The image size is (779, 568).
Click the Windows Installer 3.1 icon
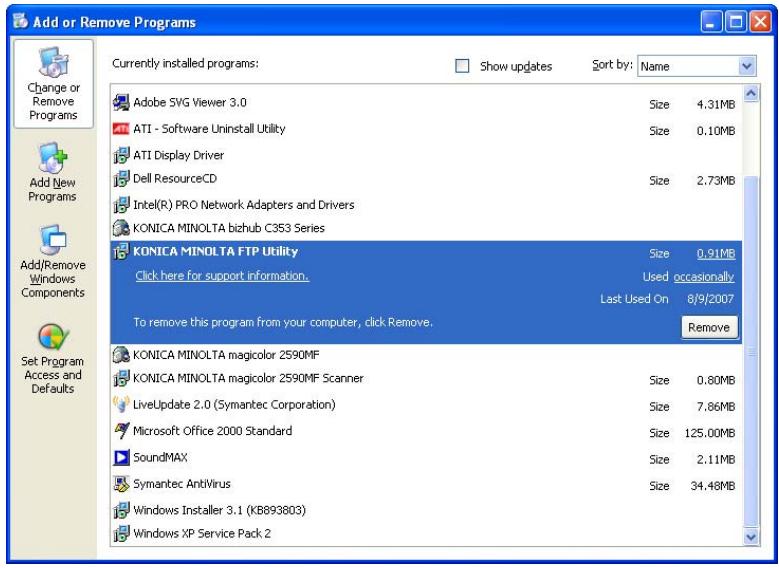tap(121, 510)
